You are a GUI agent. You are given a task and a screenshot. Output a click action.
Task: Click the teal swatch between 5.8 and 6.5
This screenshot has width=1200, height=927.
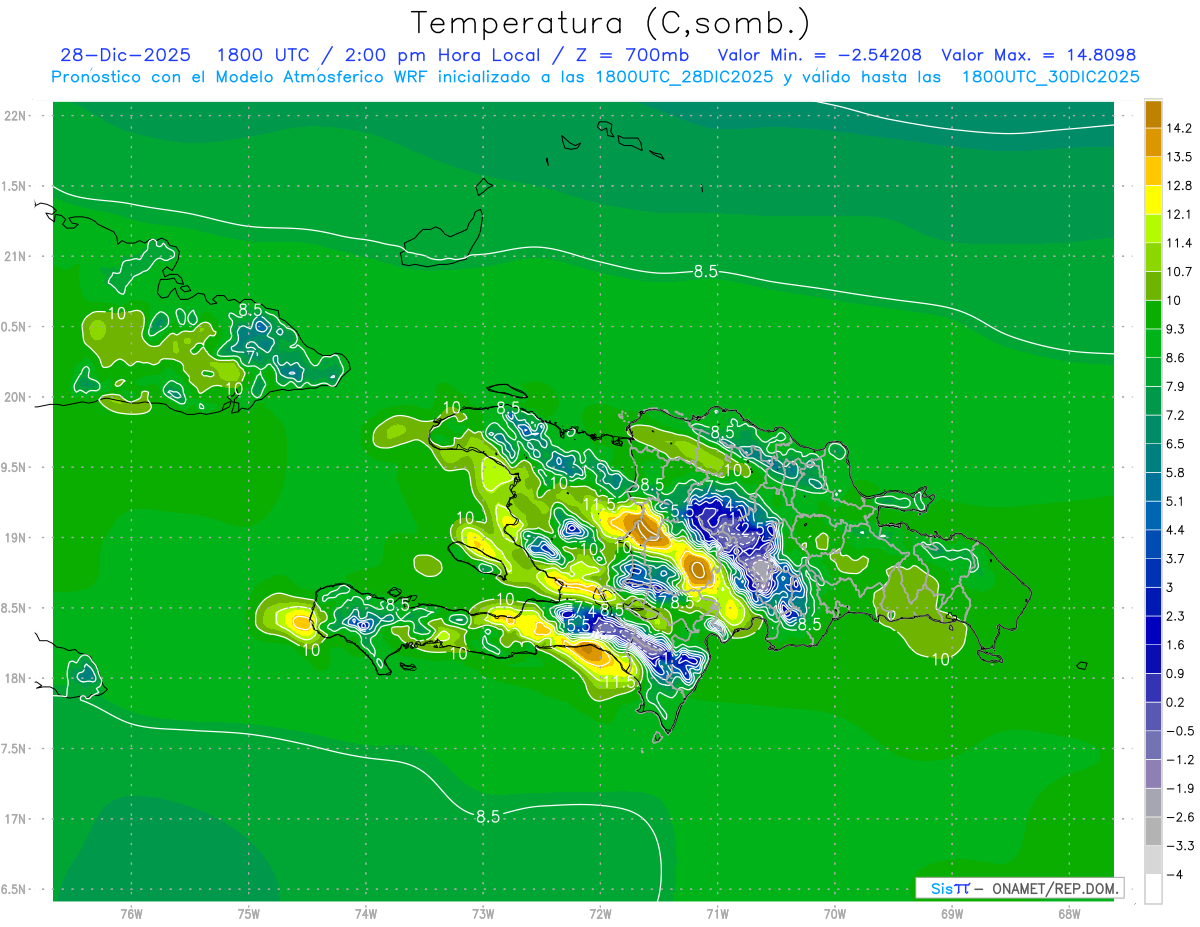coord(1153,457)
